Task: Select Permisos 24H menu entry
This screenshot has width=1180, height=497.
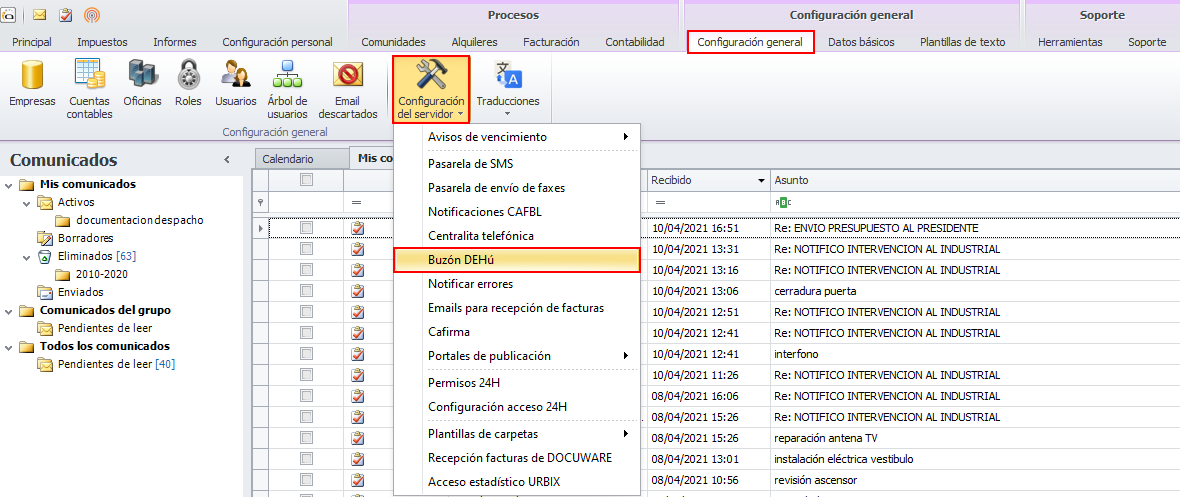Action: [x=516, y=383]
